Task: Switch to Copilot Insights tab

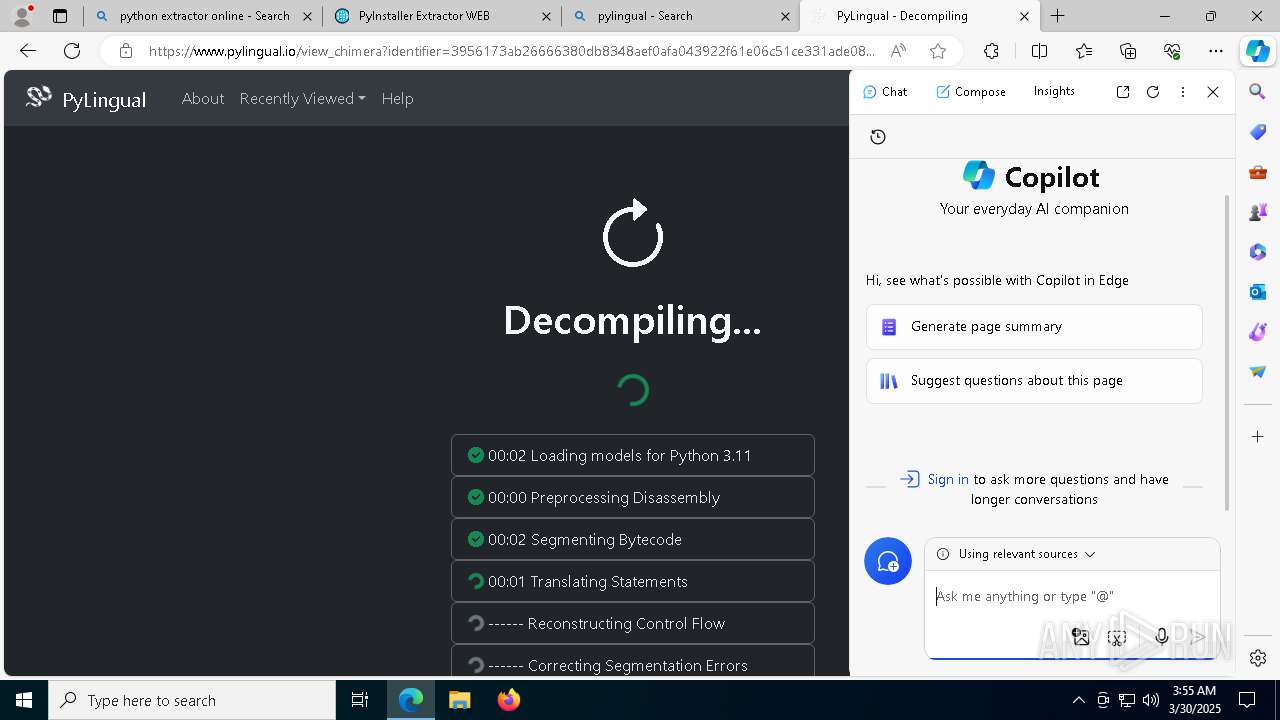Action: pos(1054,91)
